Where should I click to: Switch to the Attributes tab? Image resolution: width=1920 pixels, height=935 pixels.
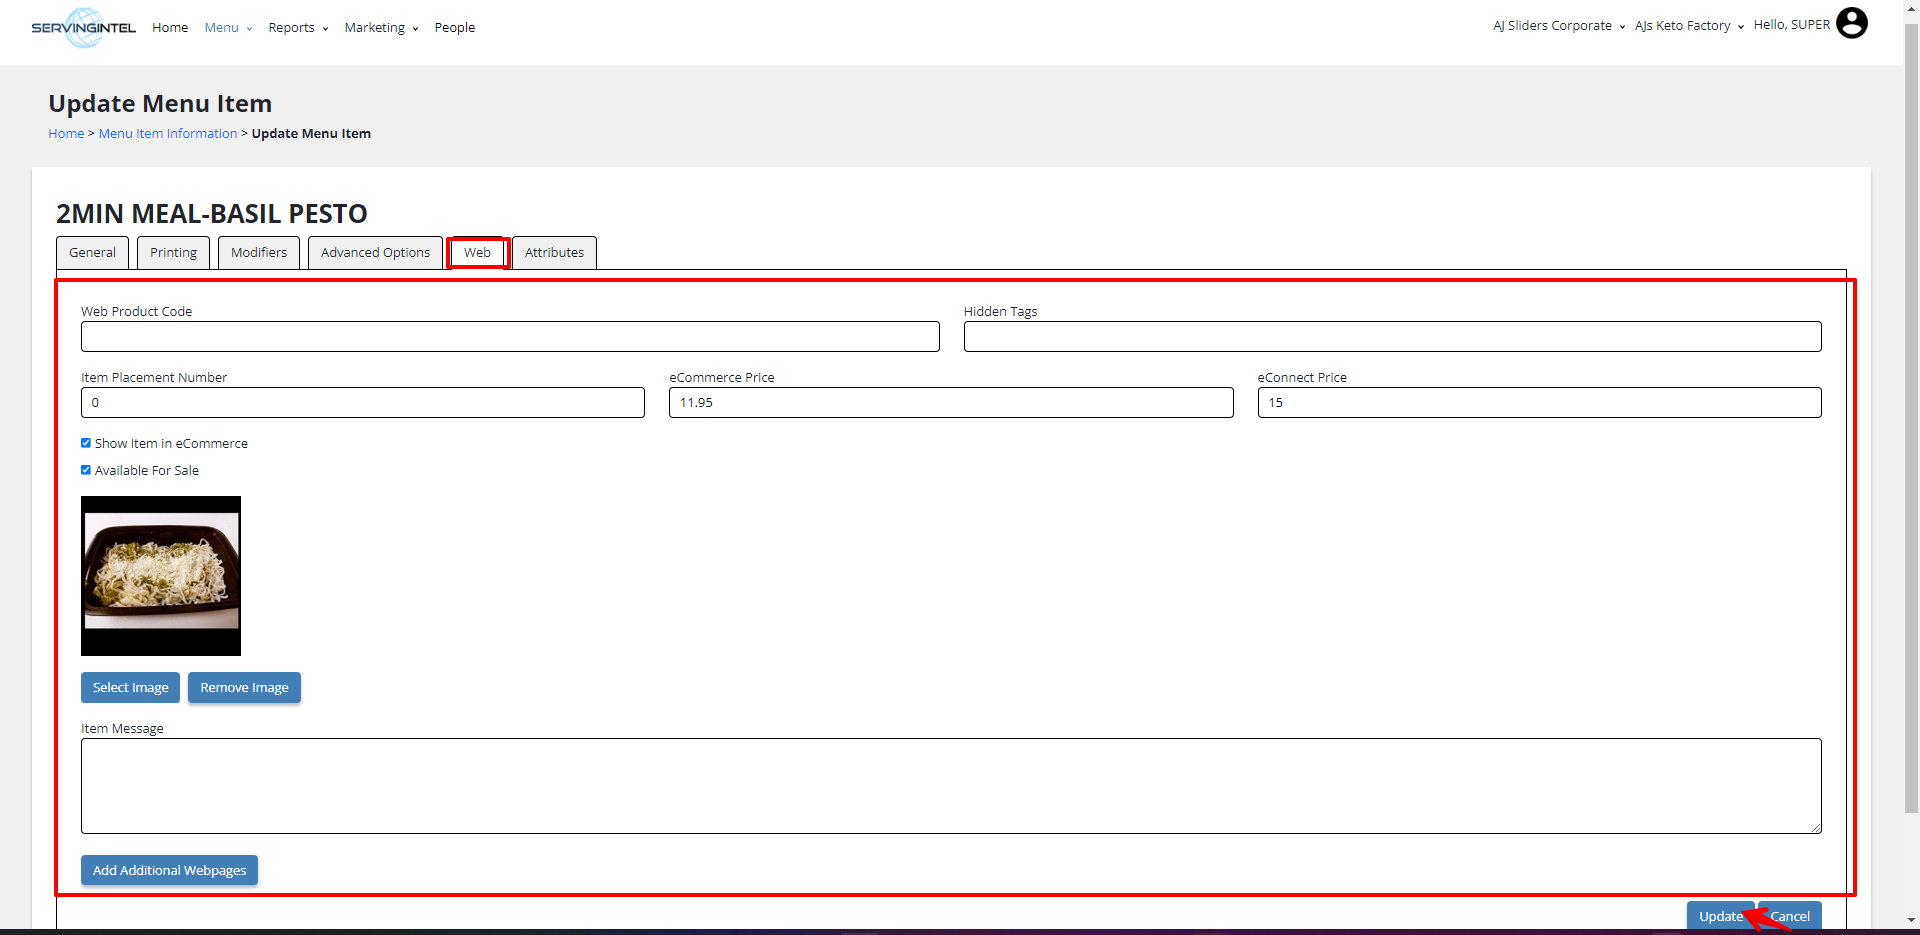click(554, 253)
